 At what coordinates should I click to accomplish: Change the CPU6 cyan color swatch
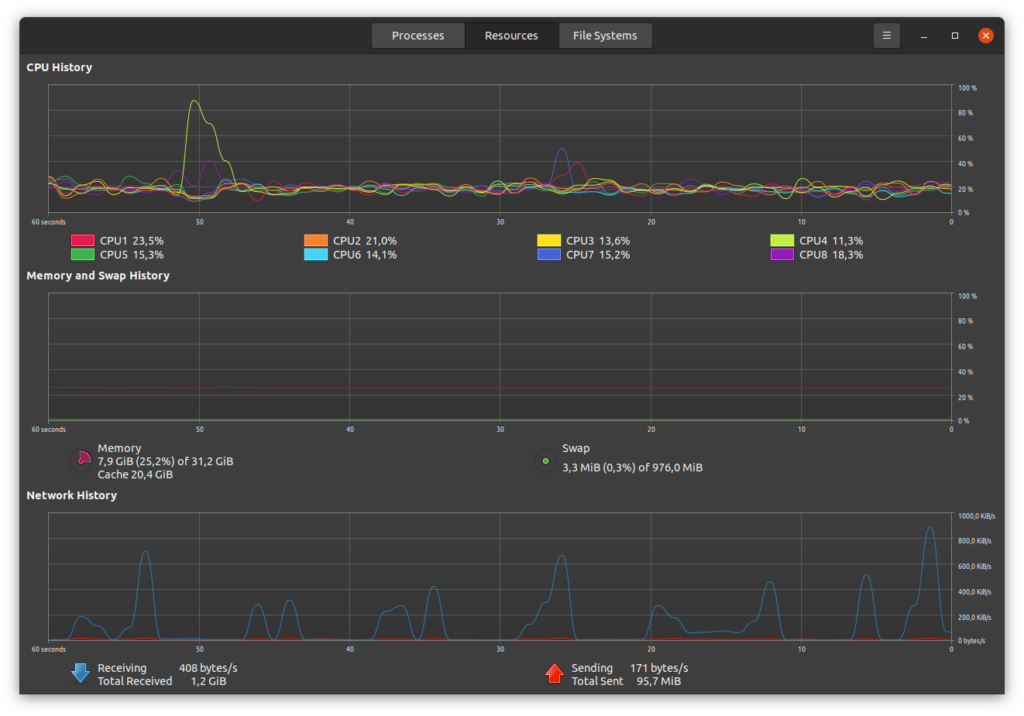pyautogui.click(x=316, y=255)
